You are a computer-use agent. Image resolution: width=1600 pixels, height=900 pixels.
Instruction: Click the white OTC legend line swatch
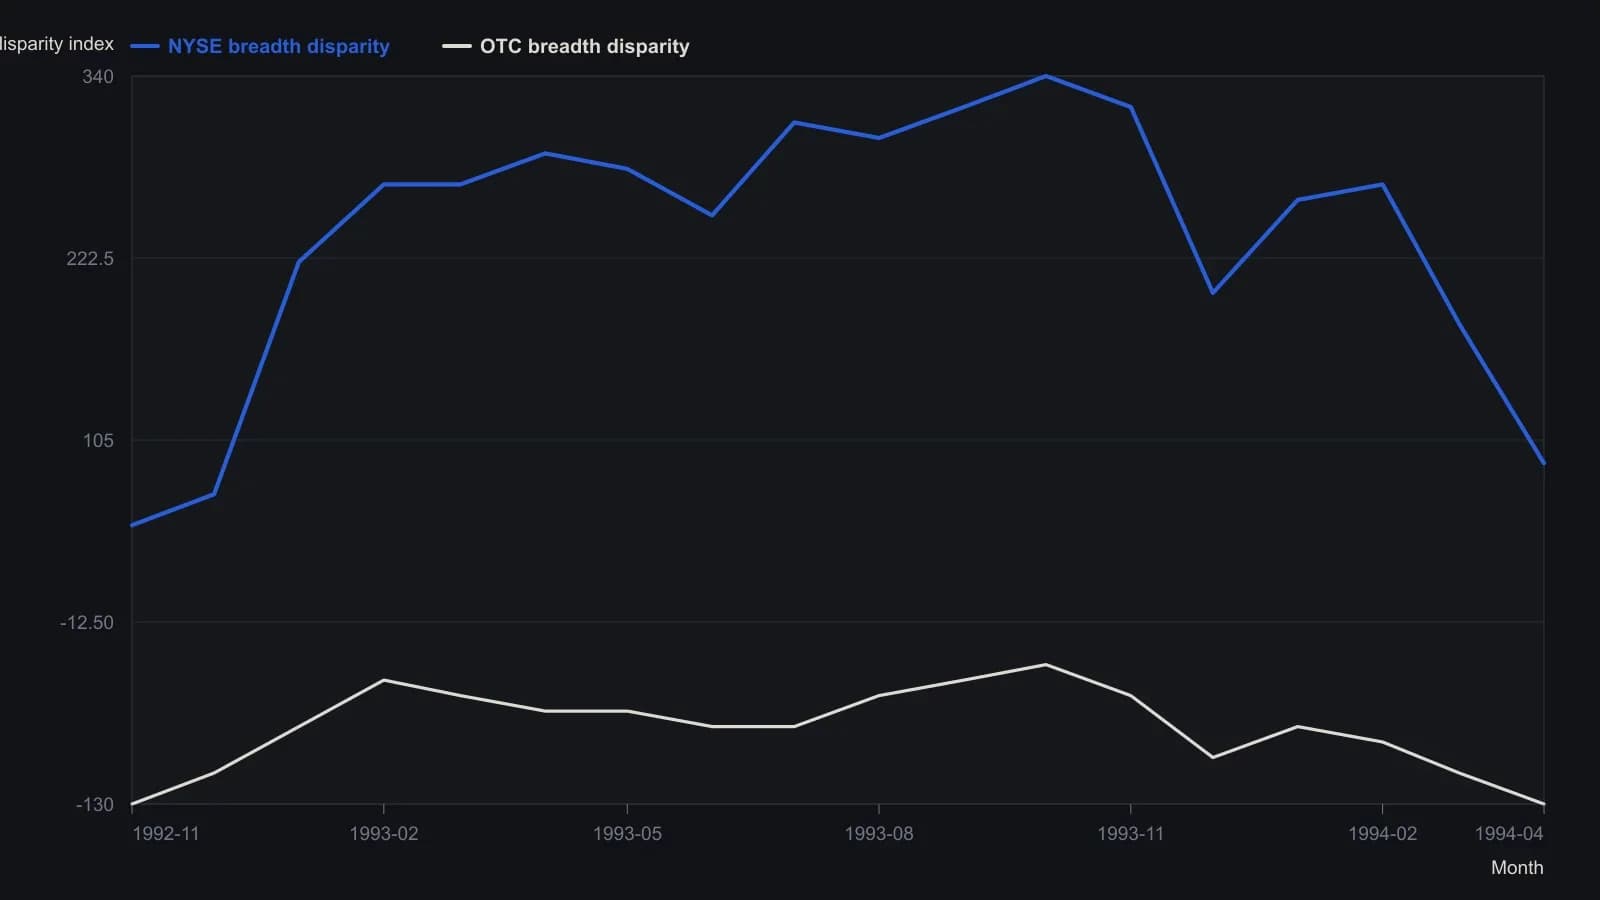457,46
